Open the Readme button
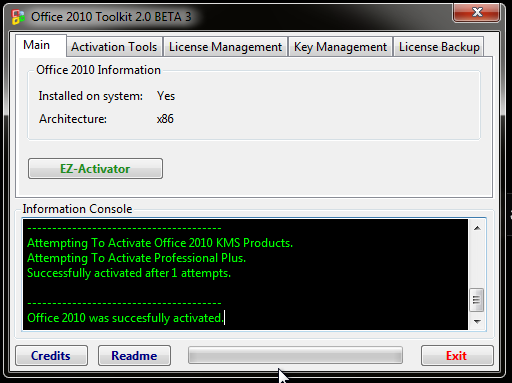Image resolution: width=512 pixels, height=383 pixels. point(134,356)
